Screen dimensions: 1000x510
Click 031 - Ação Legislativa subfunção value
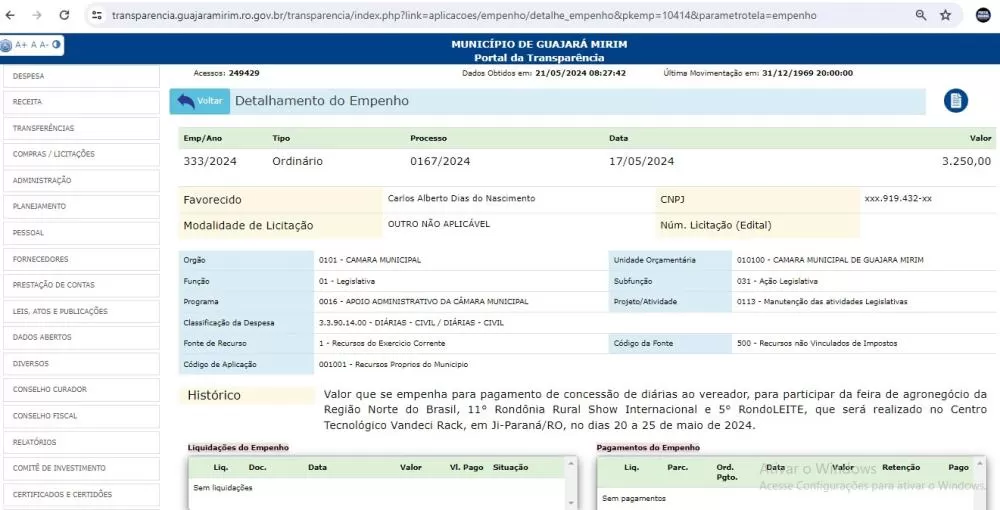tap(777, 281)
